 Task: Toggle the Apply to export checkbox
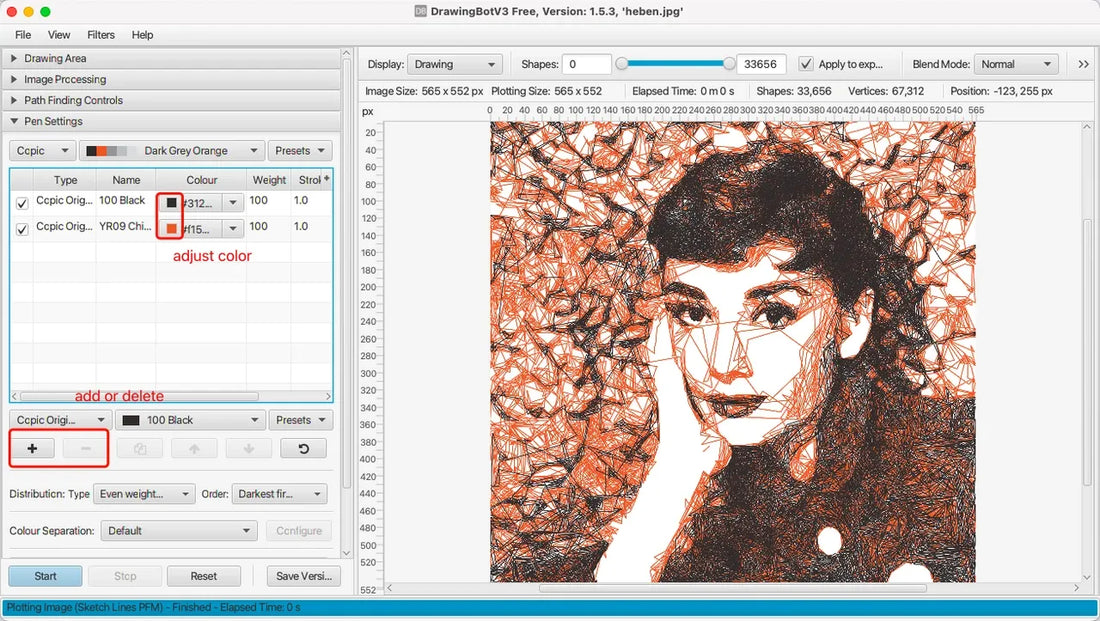point(805,63)
